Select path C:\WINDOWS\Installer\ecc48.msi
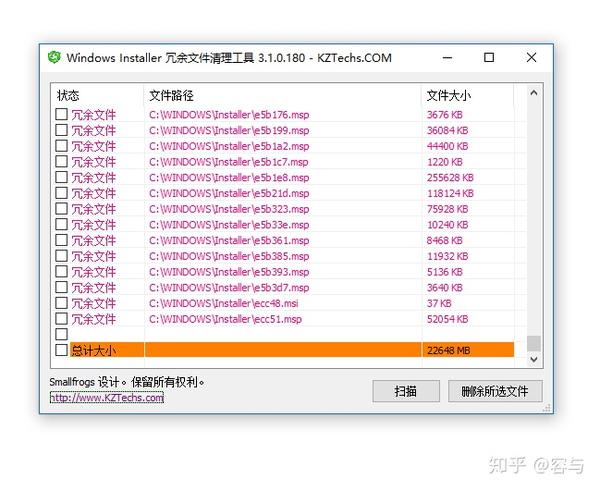 (223, 303)
